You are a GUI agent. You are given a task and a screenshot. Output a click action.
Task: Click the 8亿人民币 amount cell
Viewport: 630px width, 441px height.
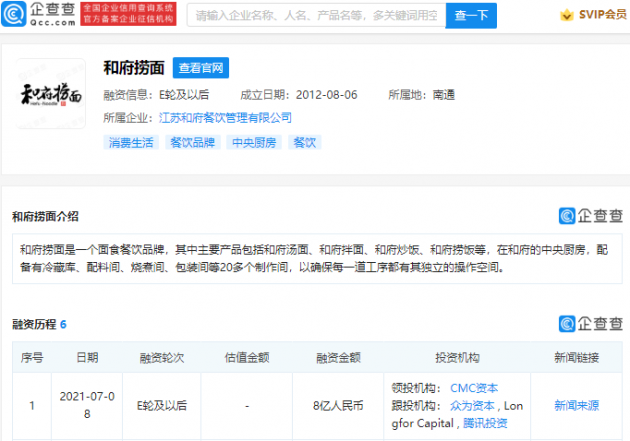click(338, 406)
